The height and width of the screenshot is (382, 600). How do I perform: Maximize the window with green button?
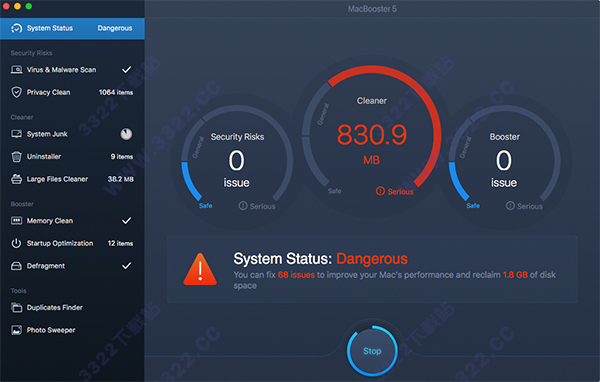pos(29,6)
